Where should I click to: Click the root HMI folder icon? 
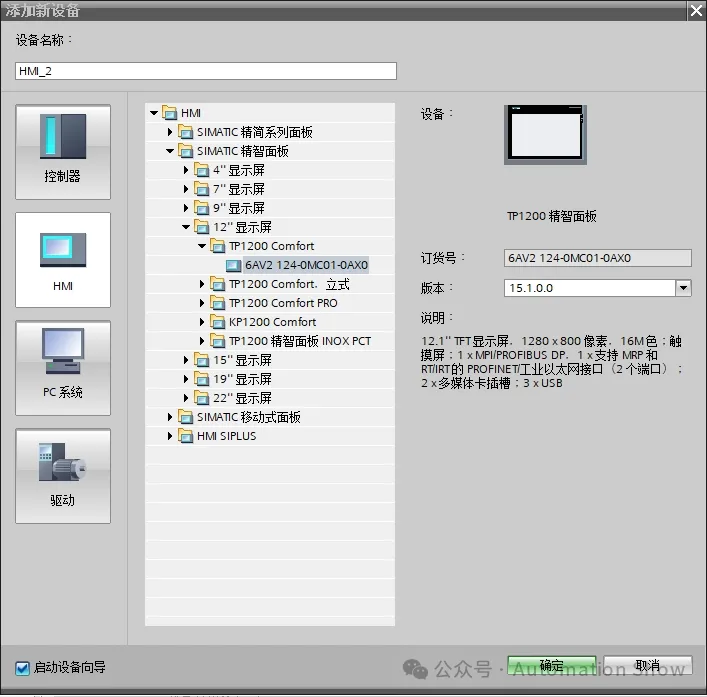tap(170, 113)
